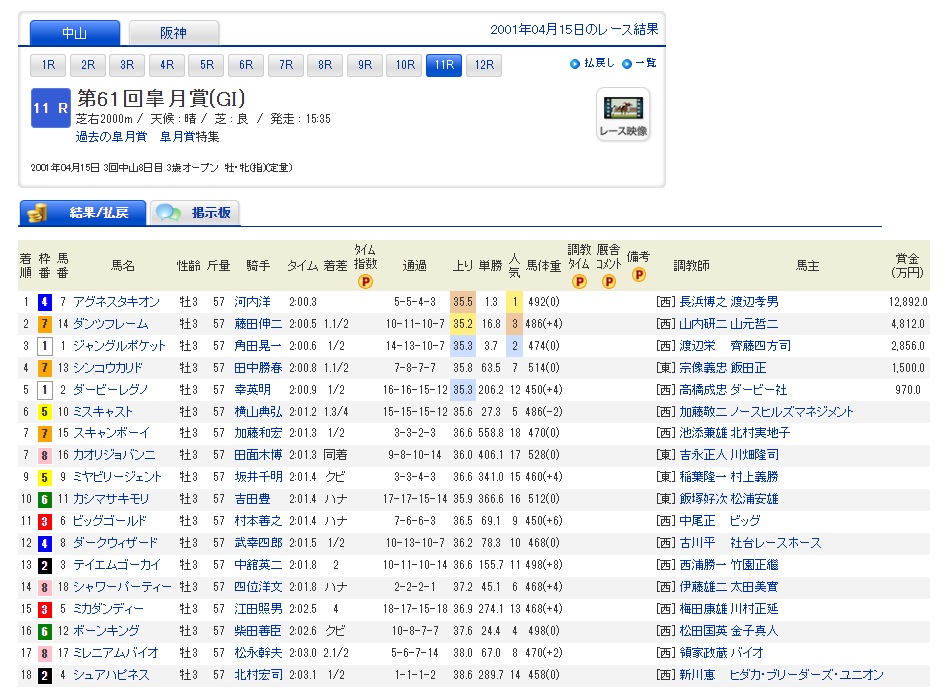Open the 皐月賞特集 feature link
Screen dimensions: 951x694
(x=190, y=136)
